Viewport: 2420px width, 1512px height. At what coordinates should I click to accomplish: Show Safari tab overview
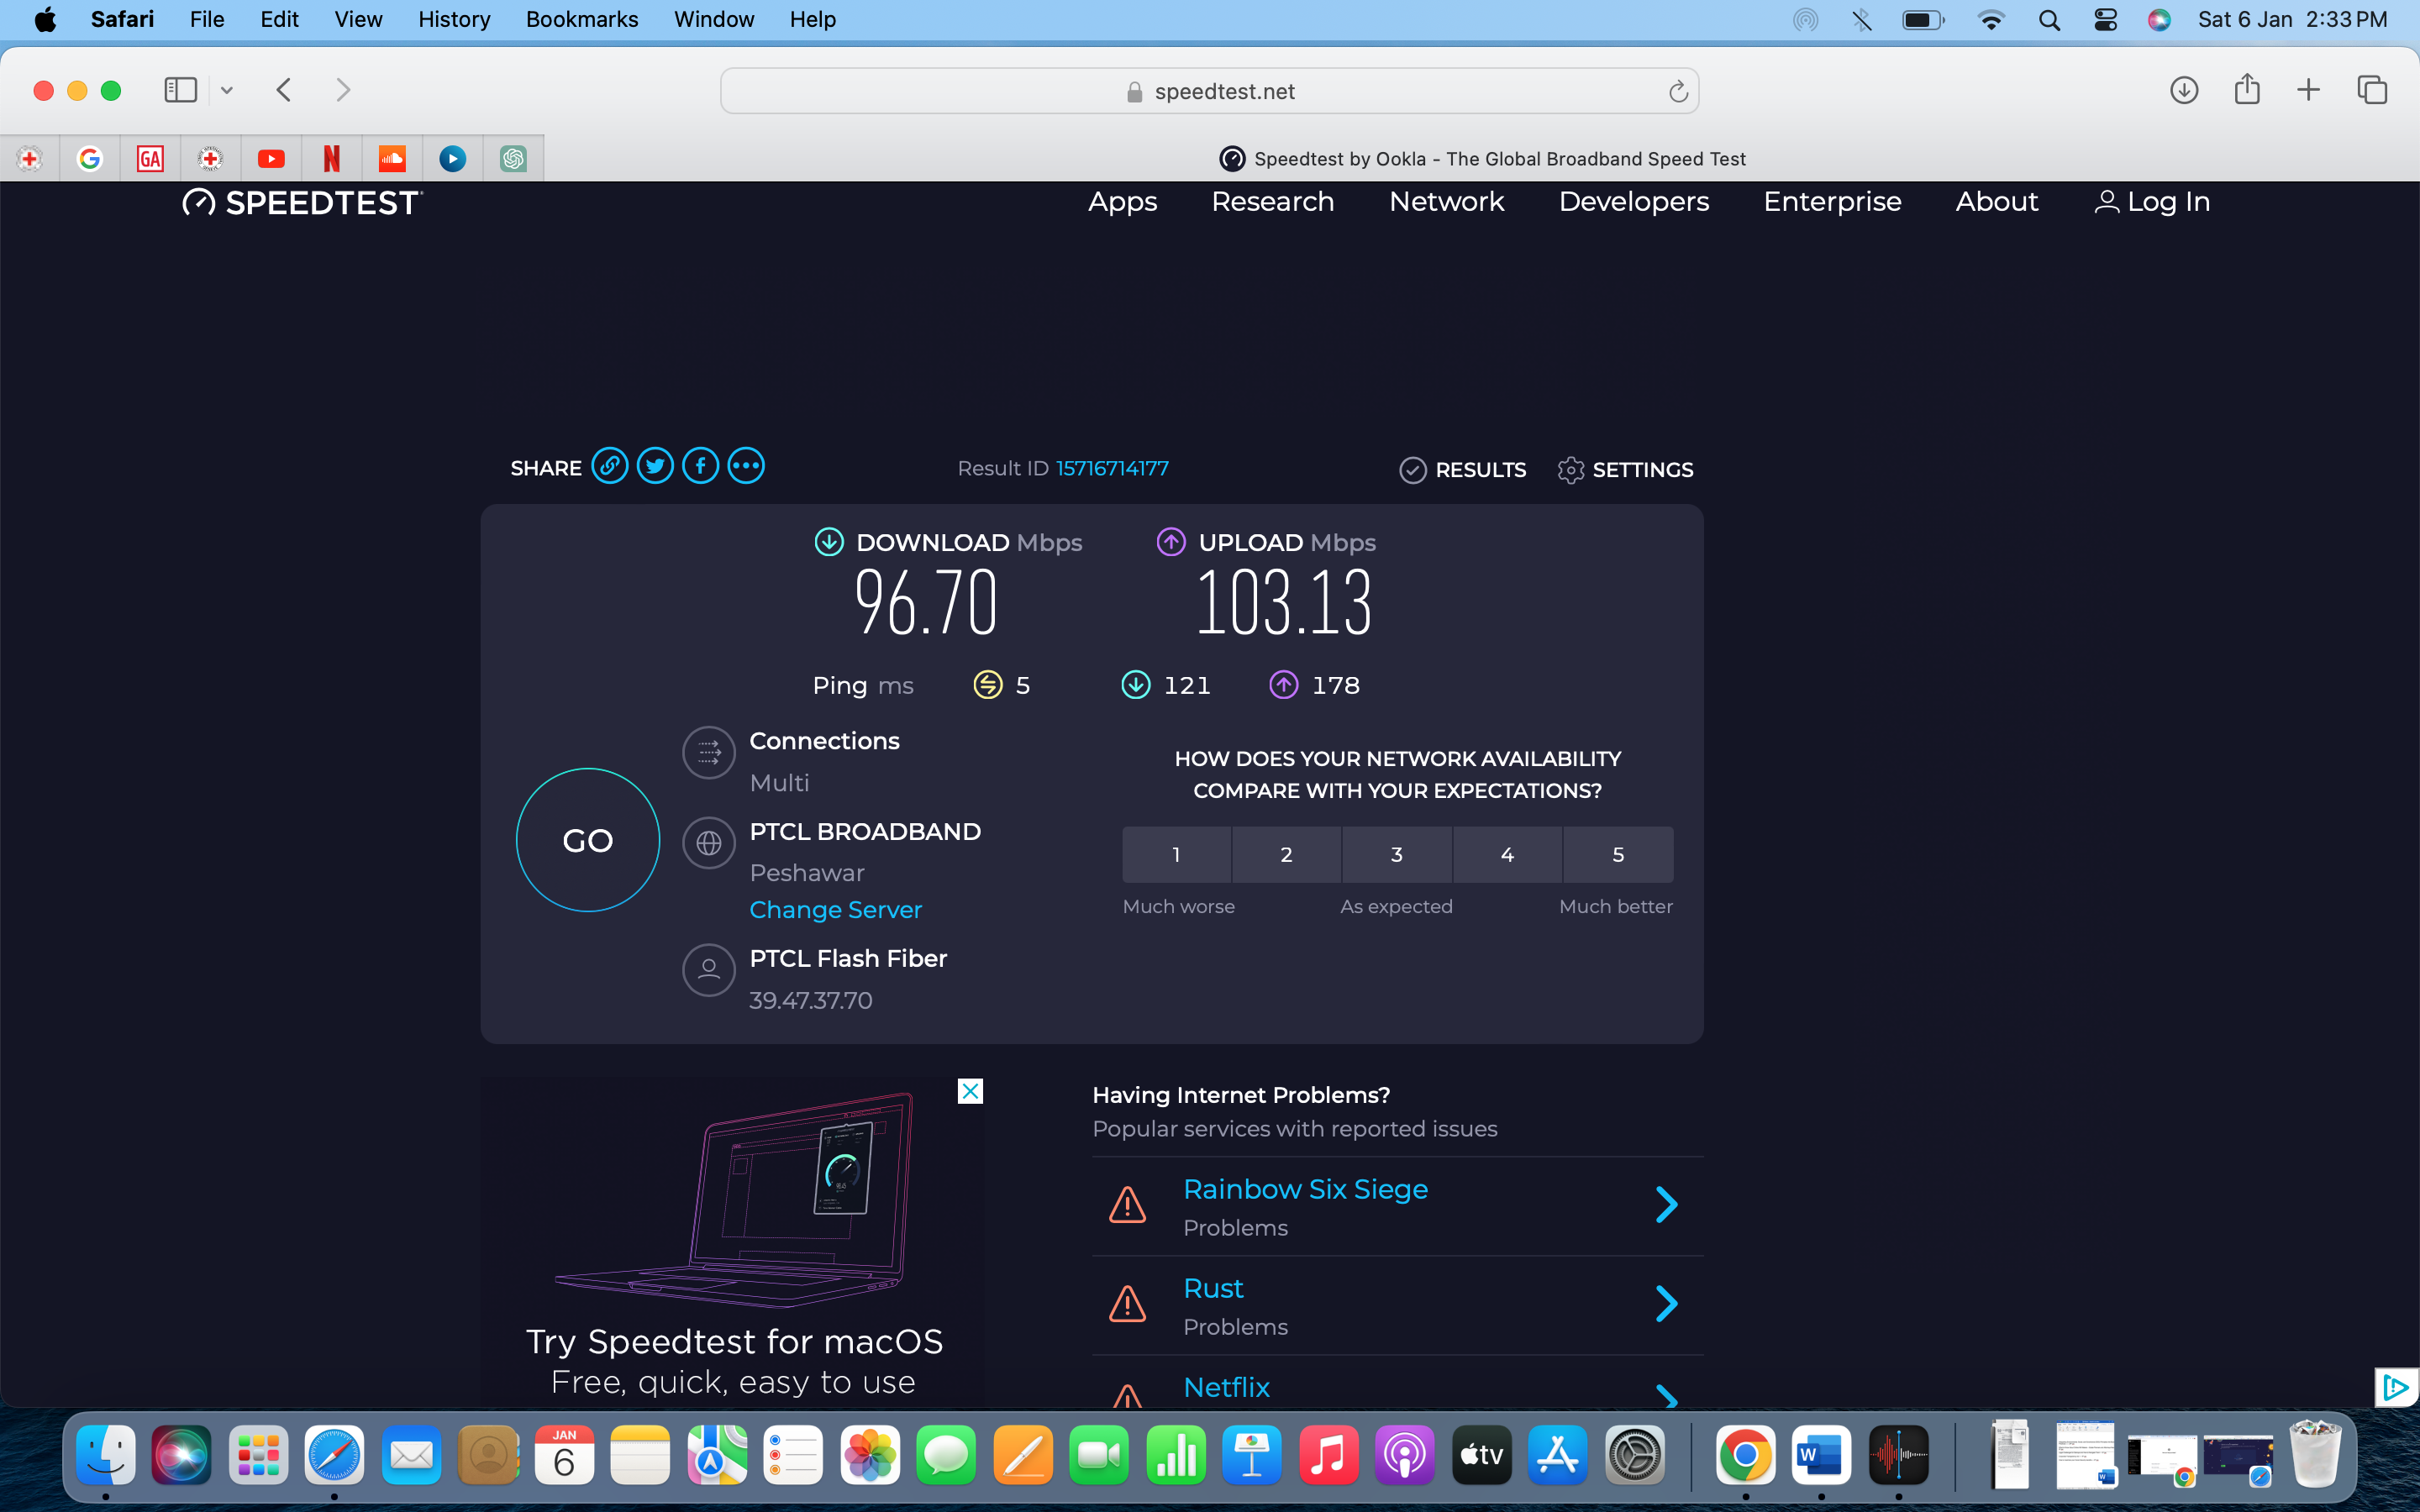click(2372, 90)
